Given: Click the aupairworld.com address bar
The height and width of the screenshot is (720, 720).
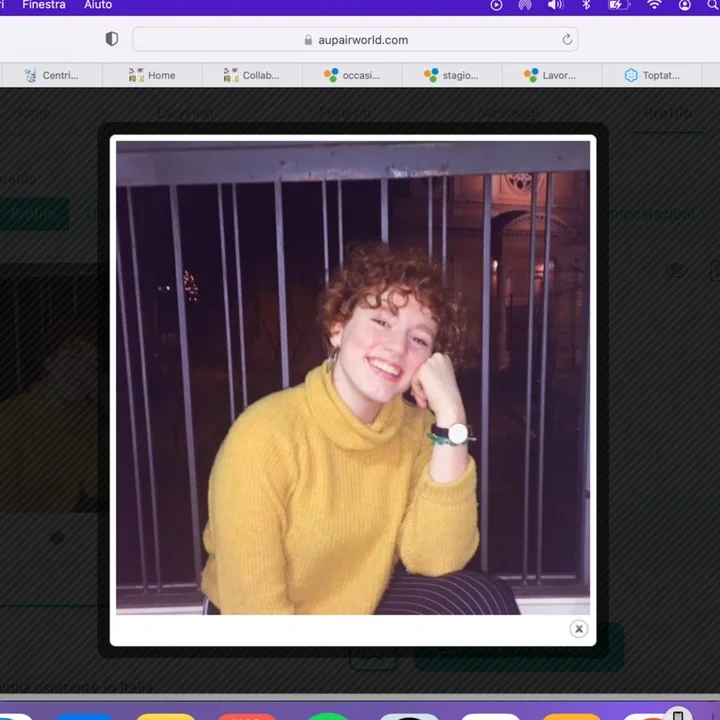Looking at the screenshot, I should click(x=355, y=40).
